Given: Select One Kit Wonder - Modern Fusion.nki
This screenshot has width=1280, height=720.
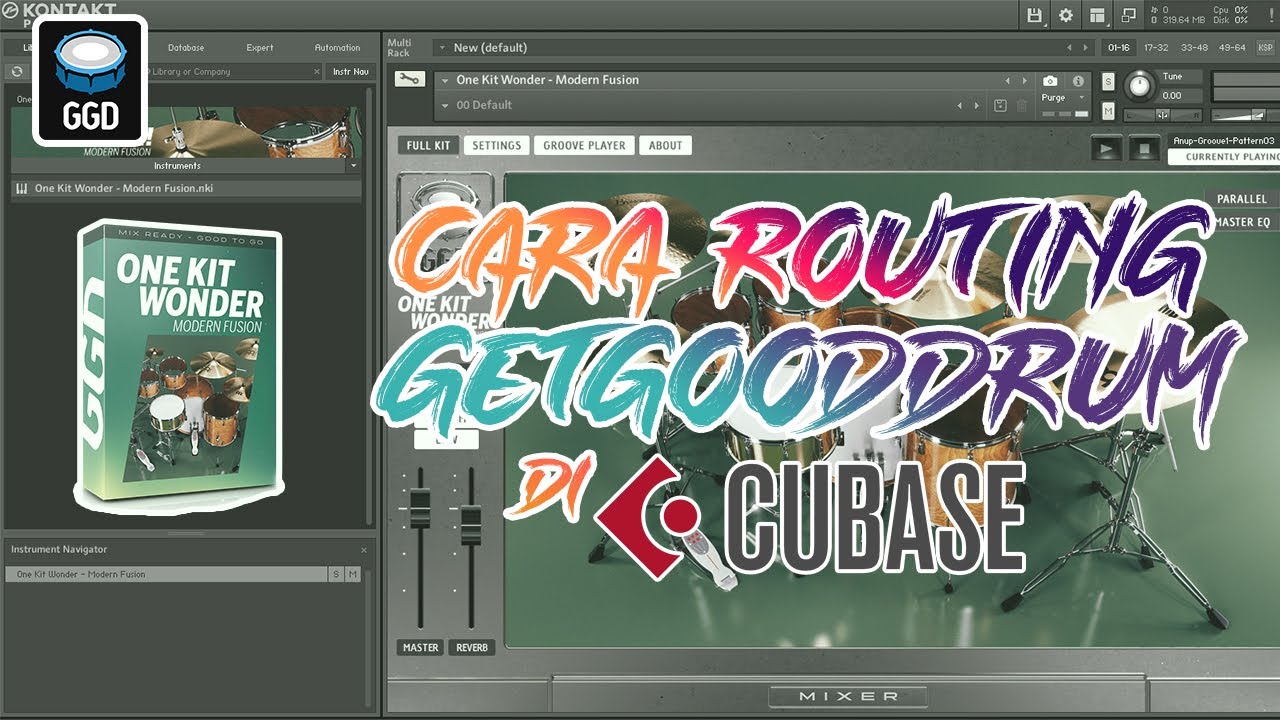Looking at the screenshot, I should [x=186, y=188].
